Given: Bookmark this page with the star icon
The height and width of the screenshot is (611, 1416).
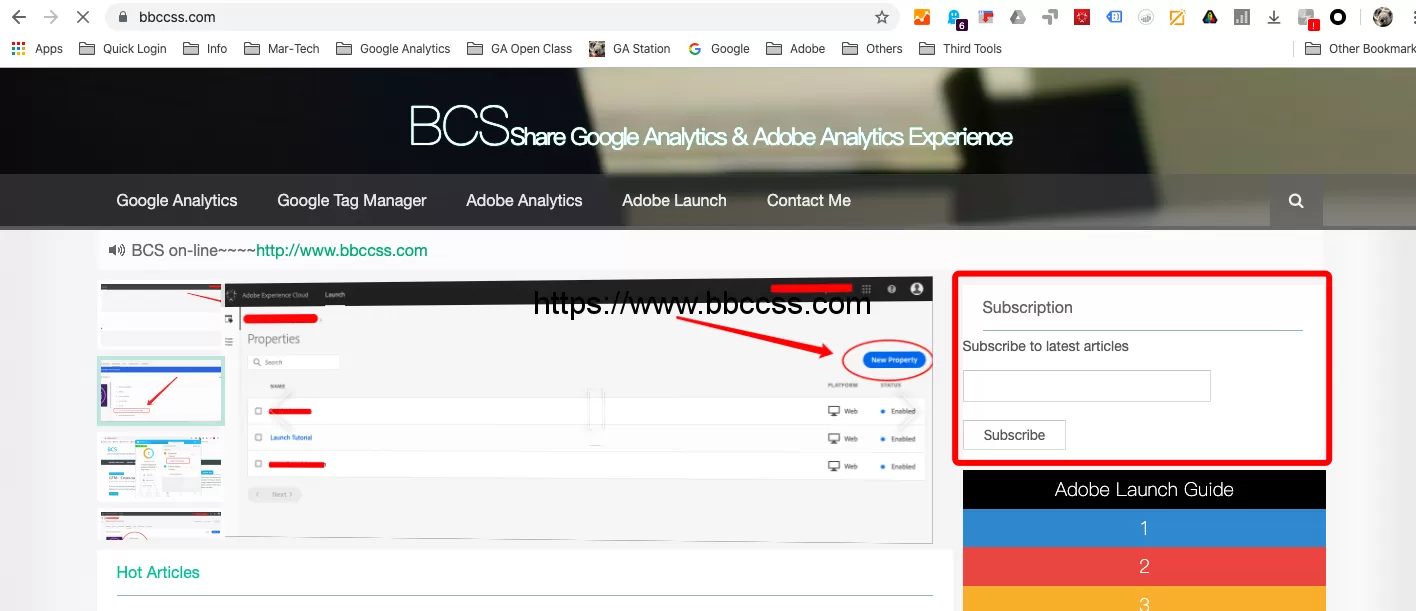Looking at the screenshot, I should [x=881, y=17].
